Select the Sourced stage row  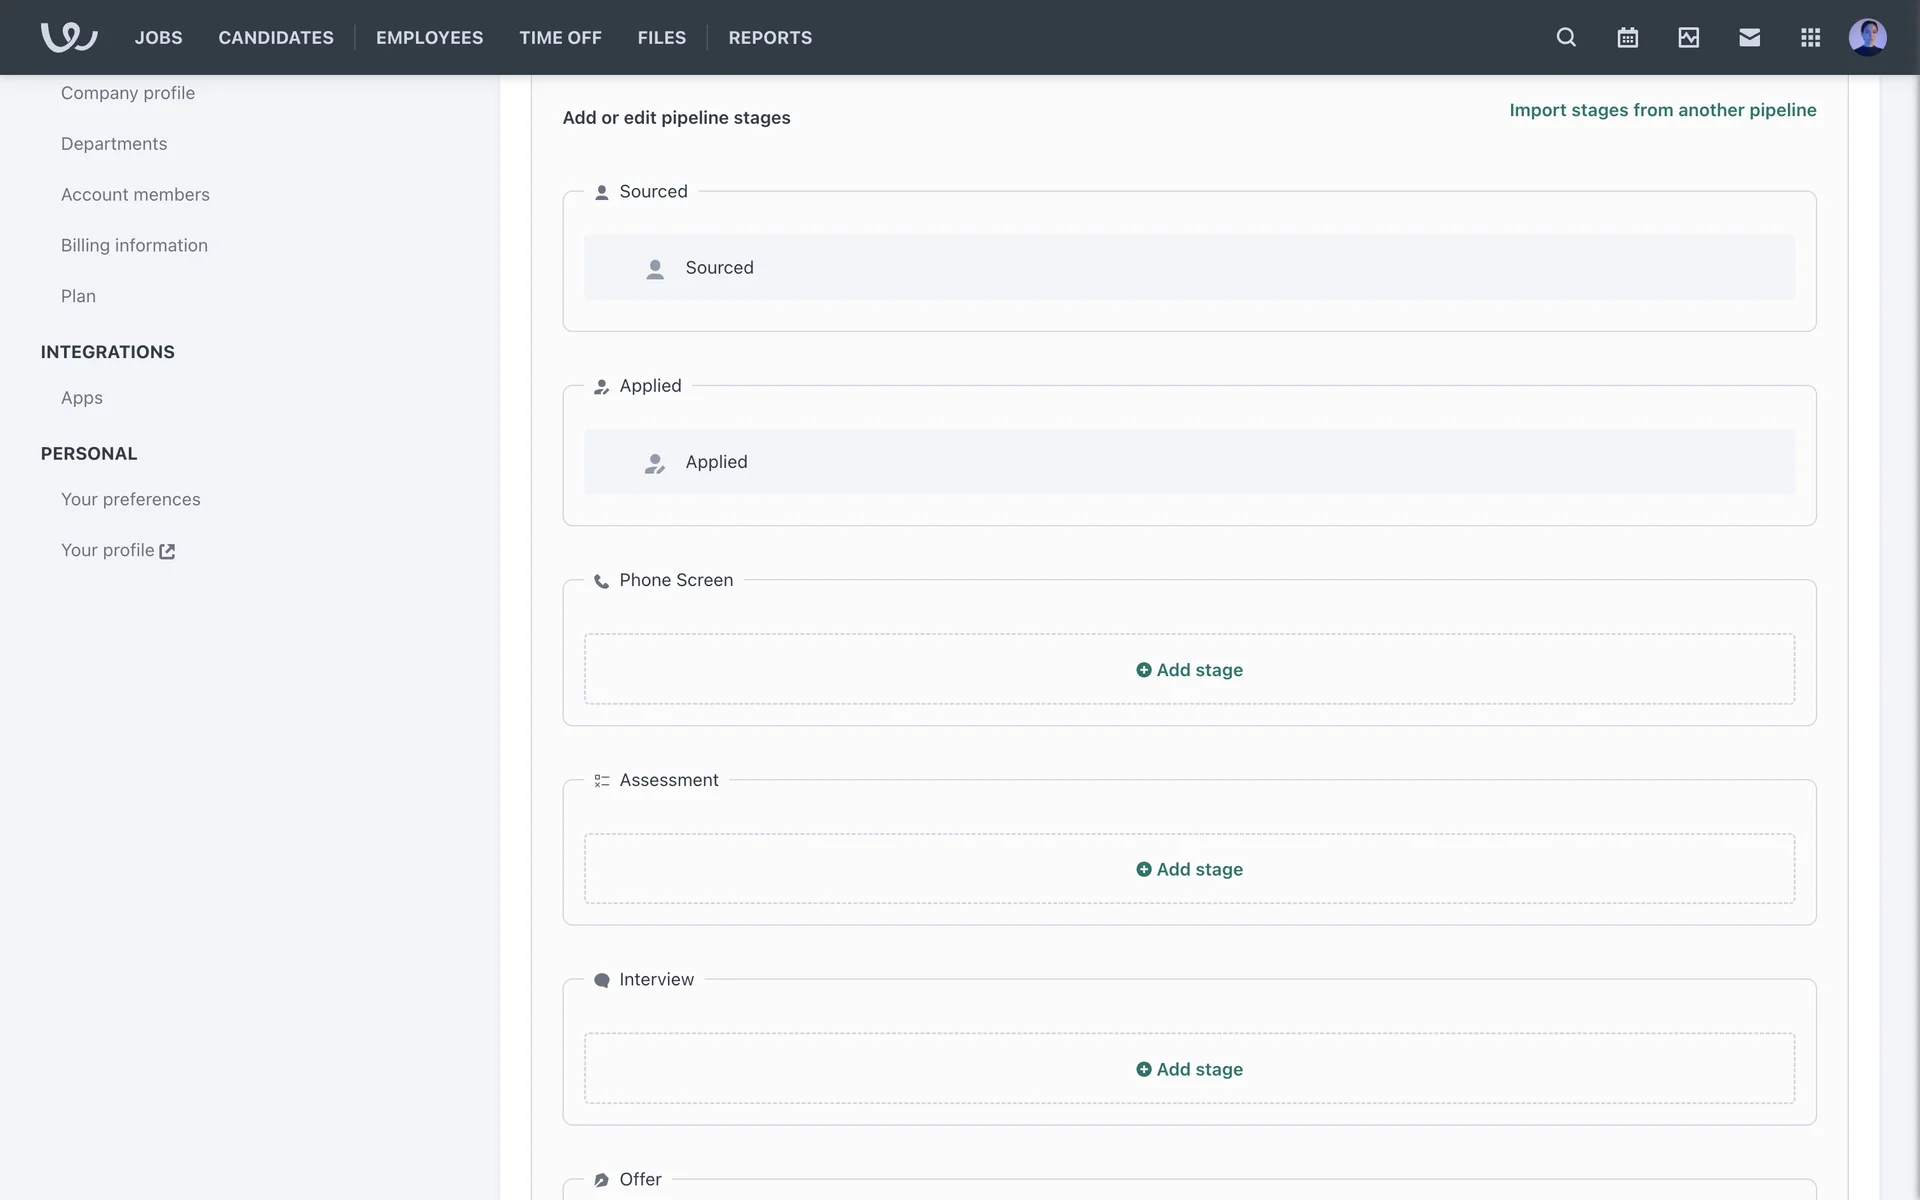pyautogui.click(x=1189, y=267)
